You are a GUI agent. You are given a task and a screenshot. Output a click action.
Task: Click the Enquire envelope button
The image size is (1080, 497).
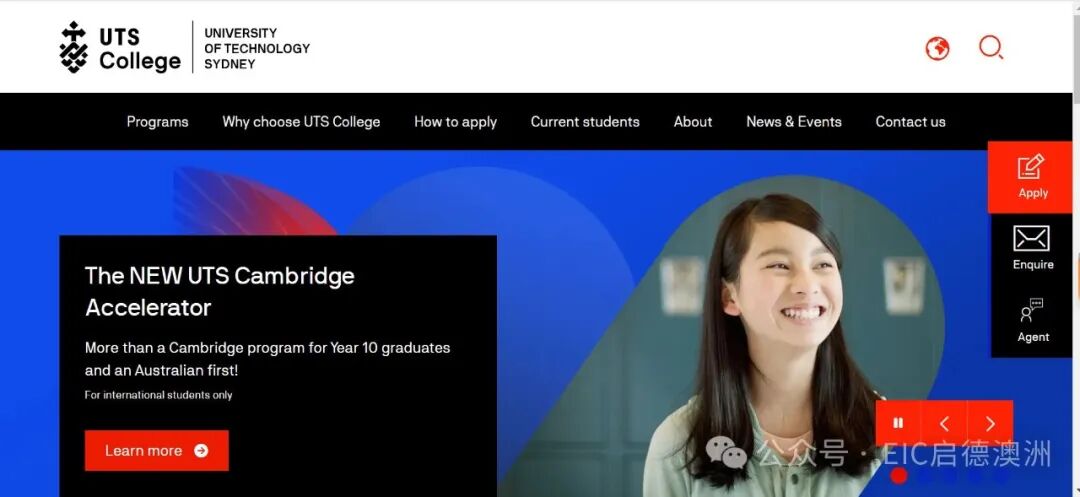1032,248
